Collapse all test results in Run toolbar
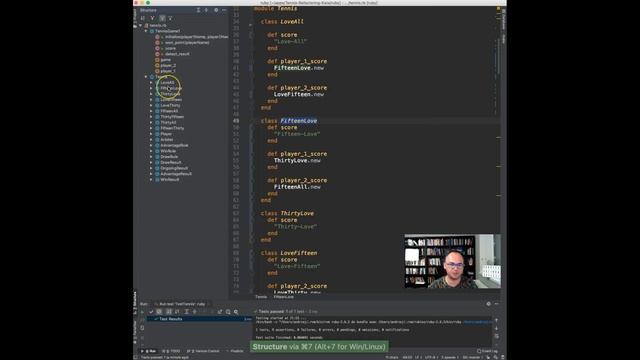The width and height of the screenshot is (640, 360). pos(195,312)
